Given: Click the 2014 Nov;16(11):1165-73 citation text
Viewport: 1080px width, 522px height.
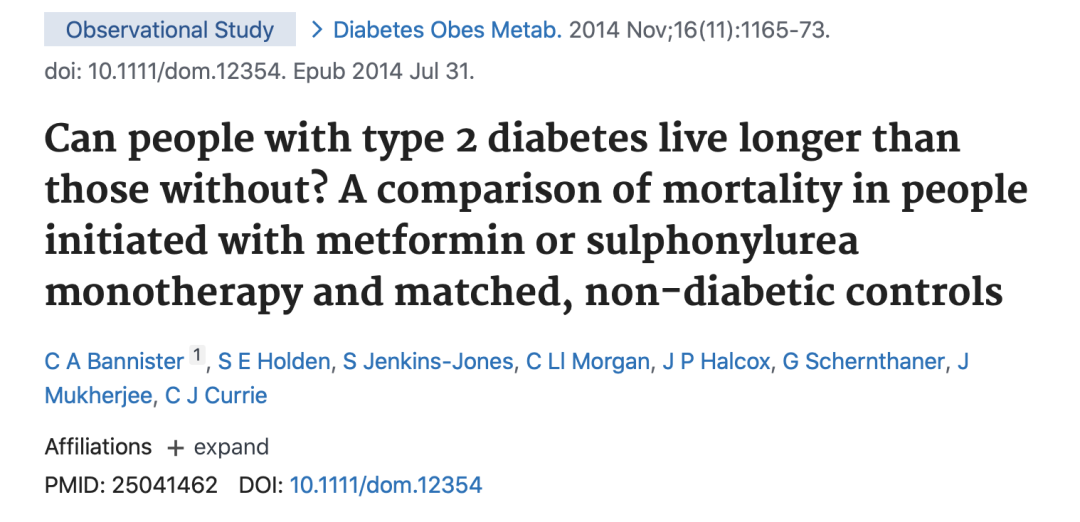Looking at the screenshot, I should coord(700,30).
